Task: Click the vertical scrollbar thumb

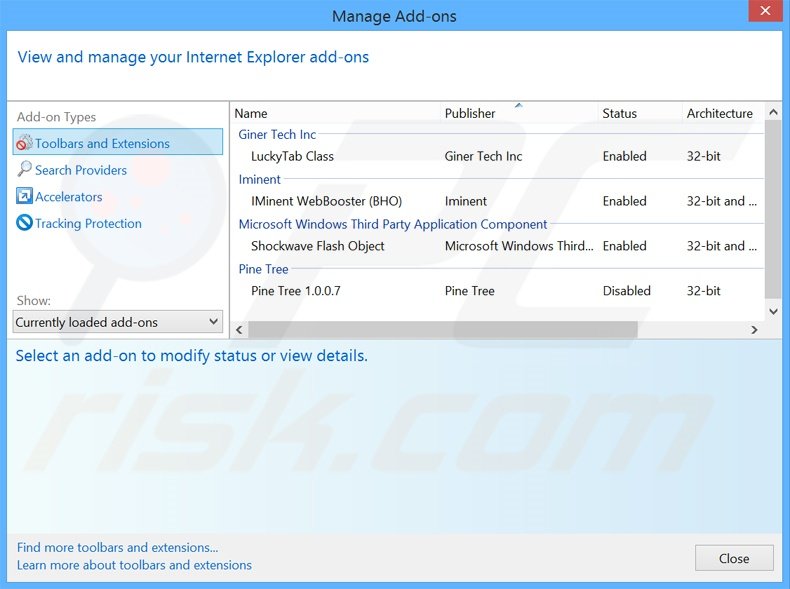Action: coord(773,210)
